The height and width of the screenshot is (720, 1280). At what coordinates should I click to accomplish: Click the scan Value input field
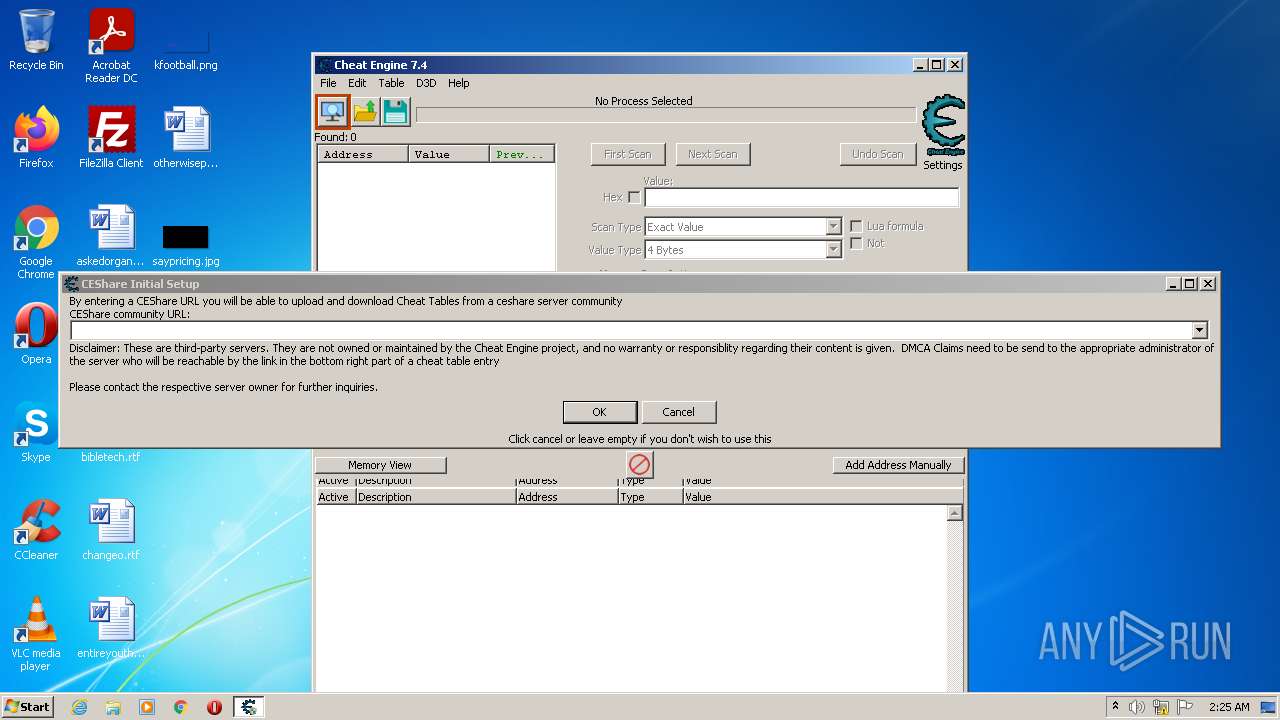801,197
